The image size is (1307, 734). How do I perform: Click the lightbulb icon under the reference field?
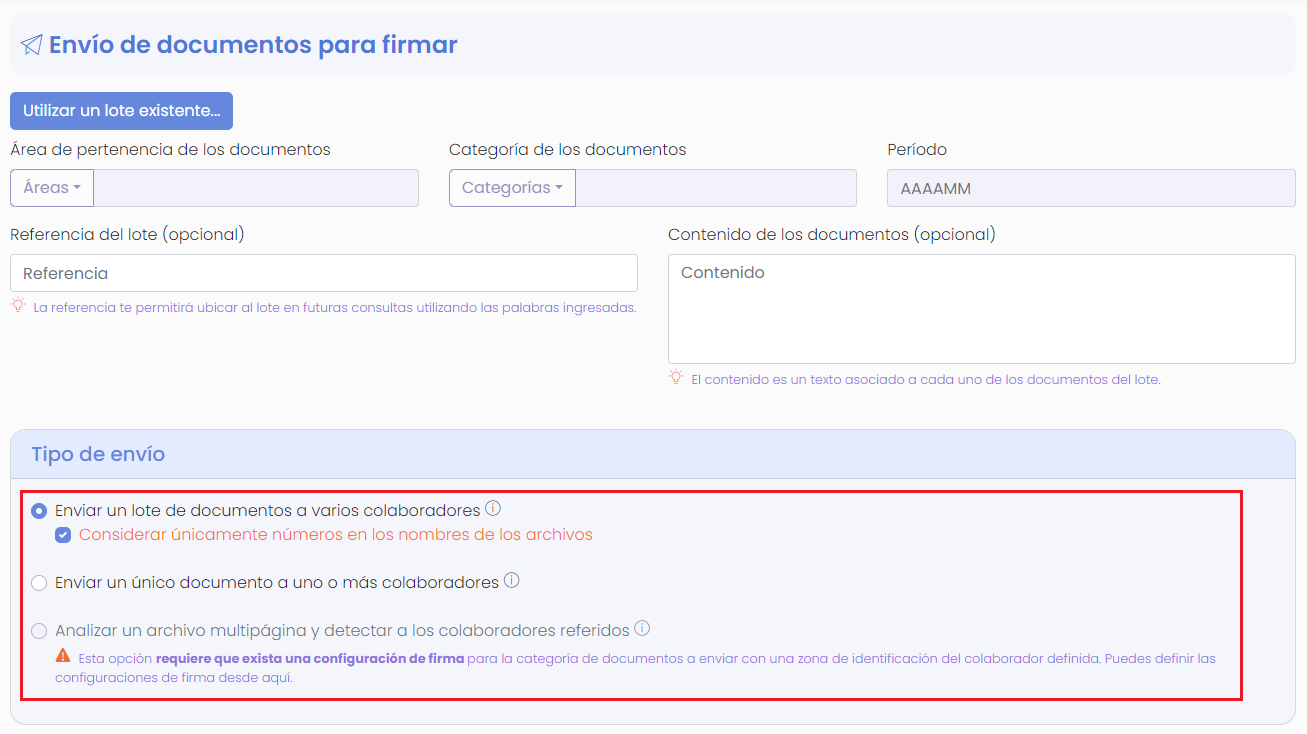click(16, 306)
